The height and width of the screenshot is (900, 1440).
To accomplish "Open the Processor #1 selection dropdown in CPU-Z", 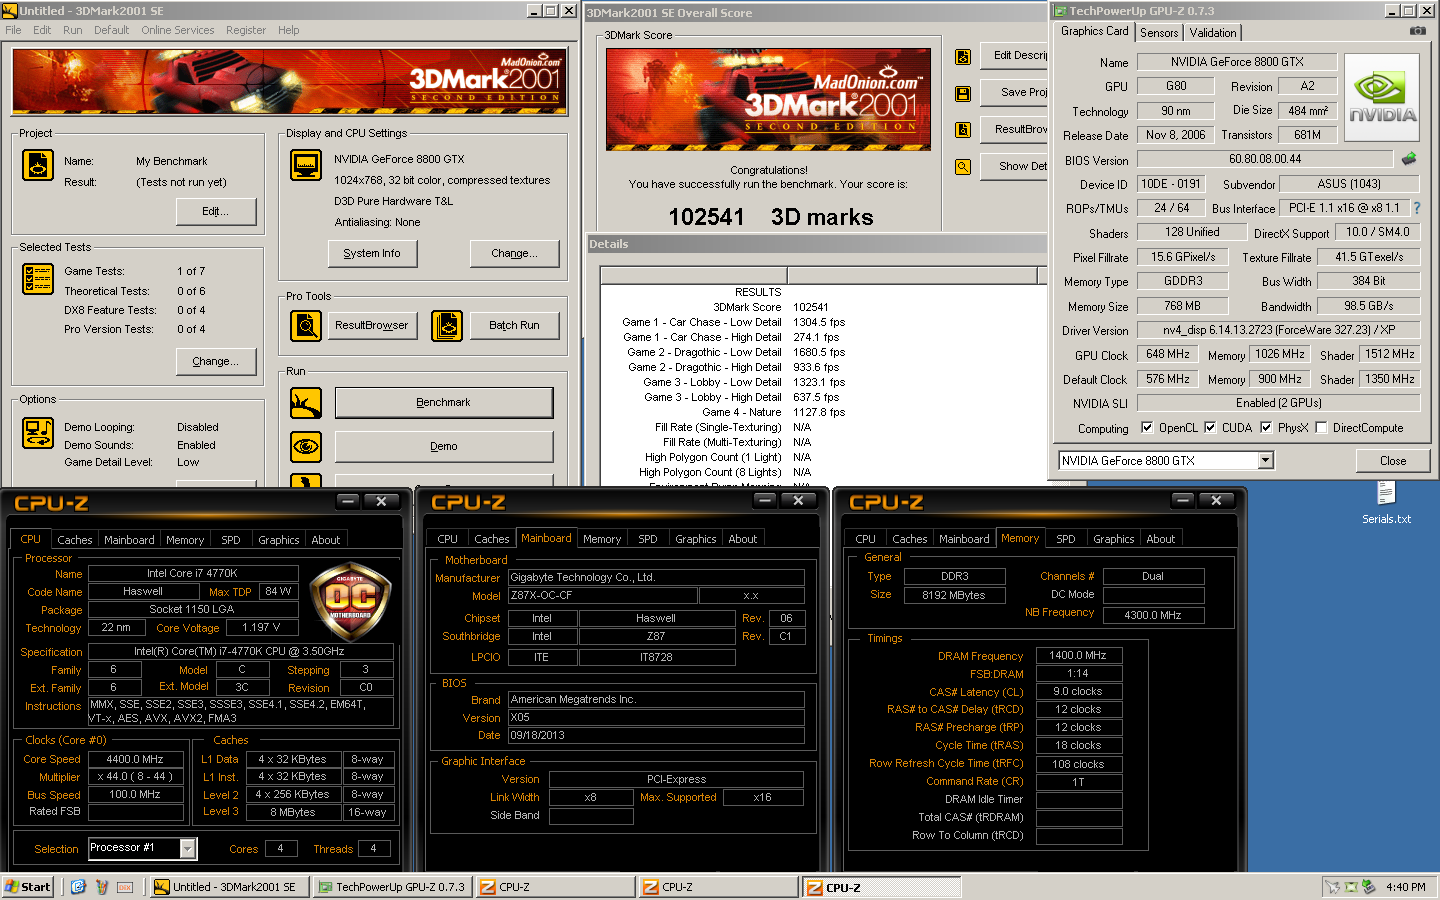I will coord(187,848).
